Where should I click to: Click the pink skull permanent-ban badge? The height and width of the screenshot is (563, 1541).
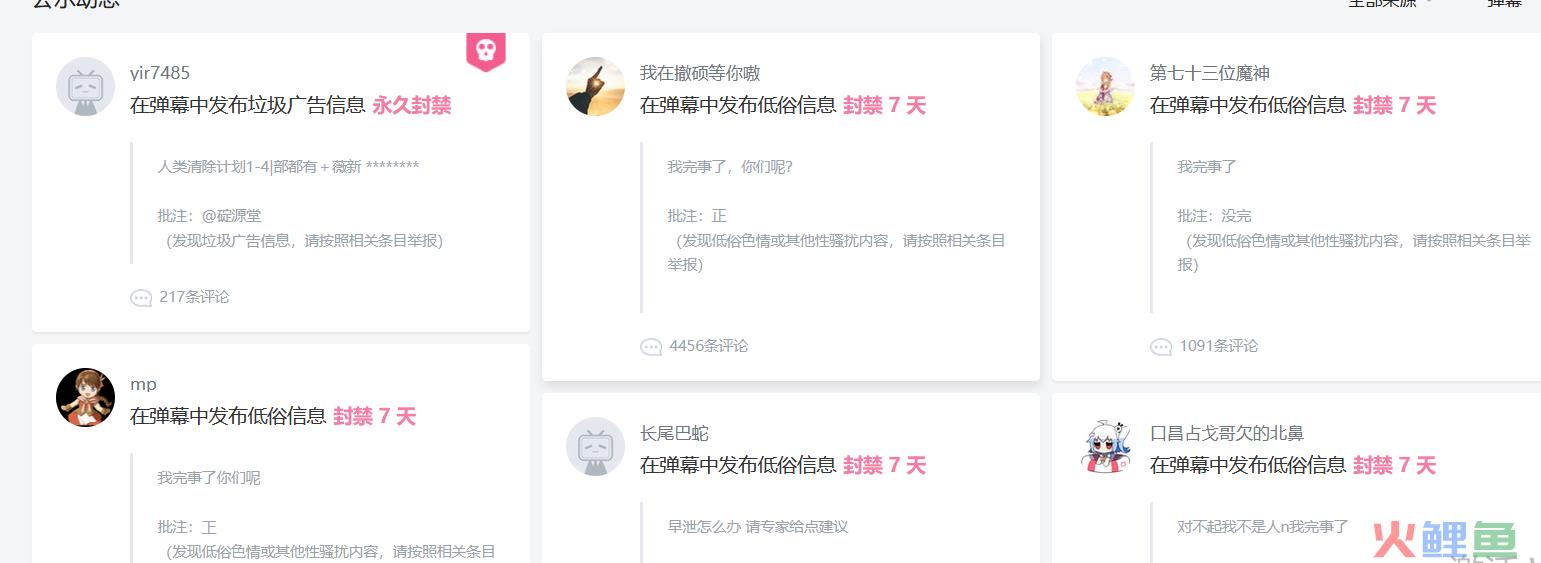coord(485,52)
